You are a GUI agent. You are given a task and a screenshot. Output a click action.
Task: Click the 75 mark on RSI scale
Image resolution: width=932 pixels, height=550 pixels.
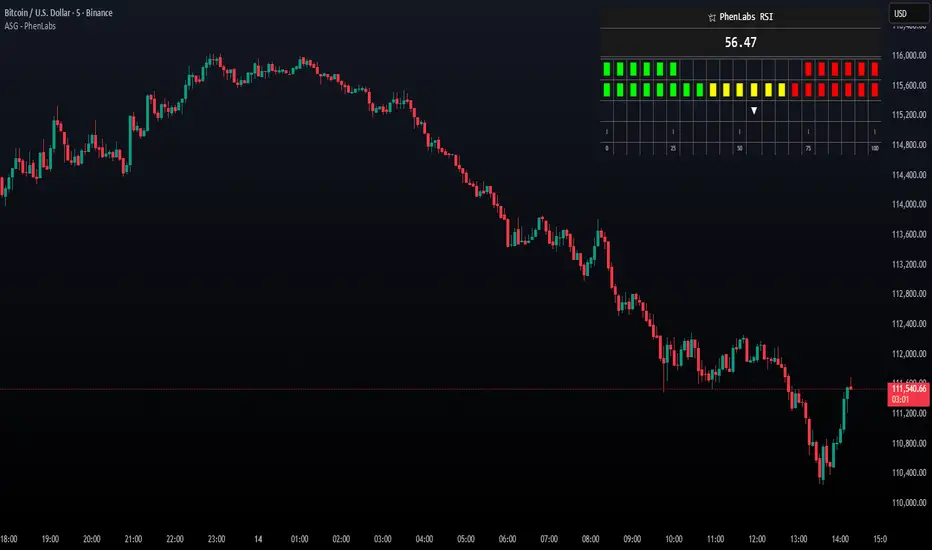click(x=808, y=148)
